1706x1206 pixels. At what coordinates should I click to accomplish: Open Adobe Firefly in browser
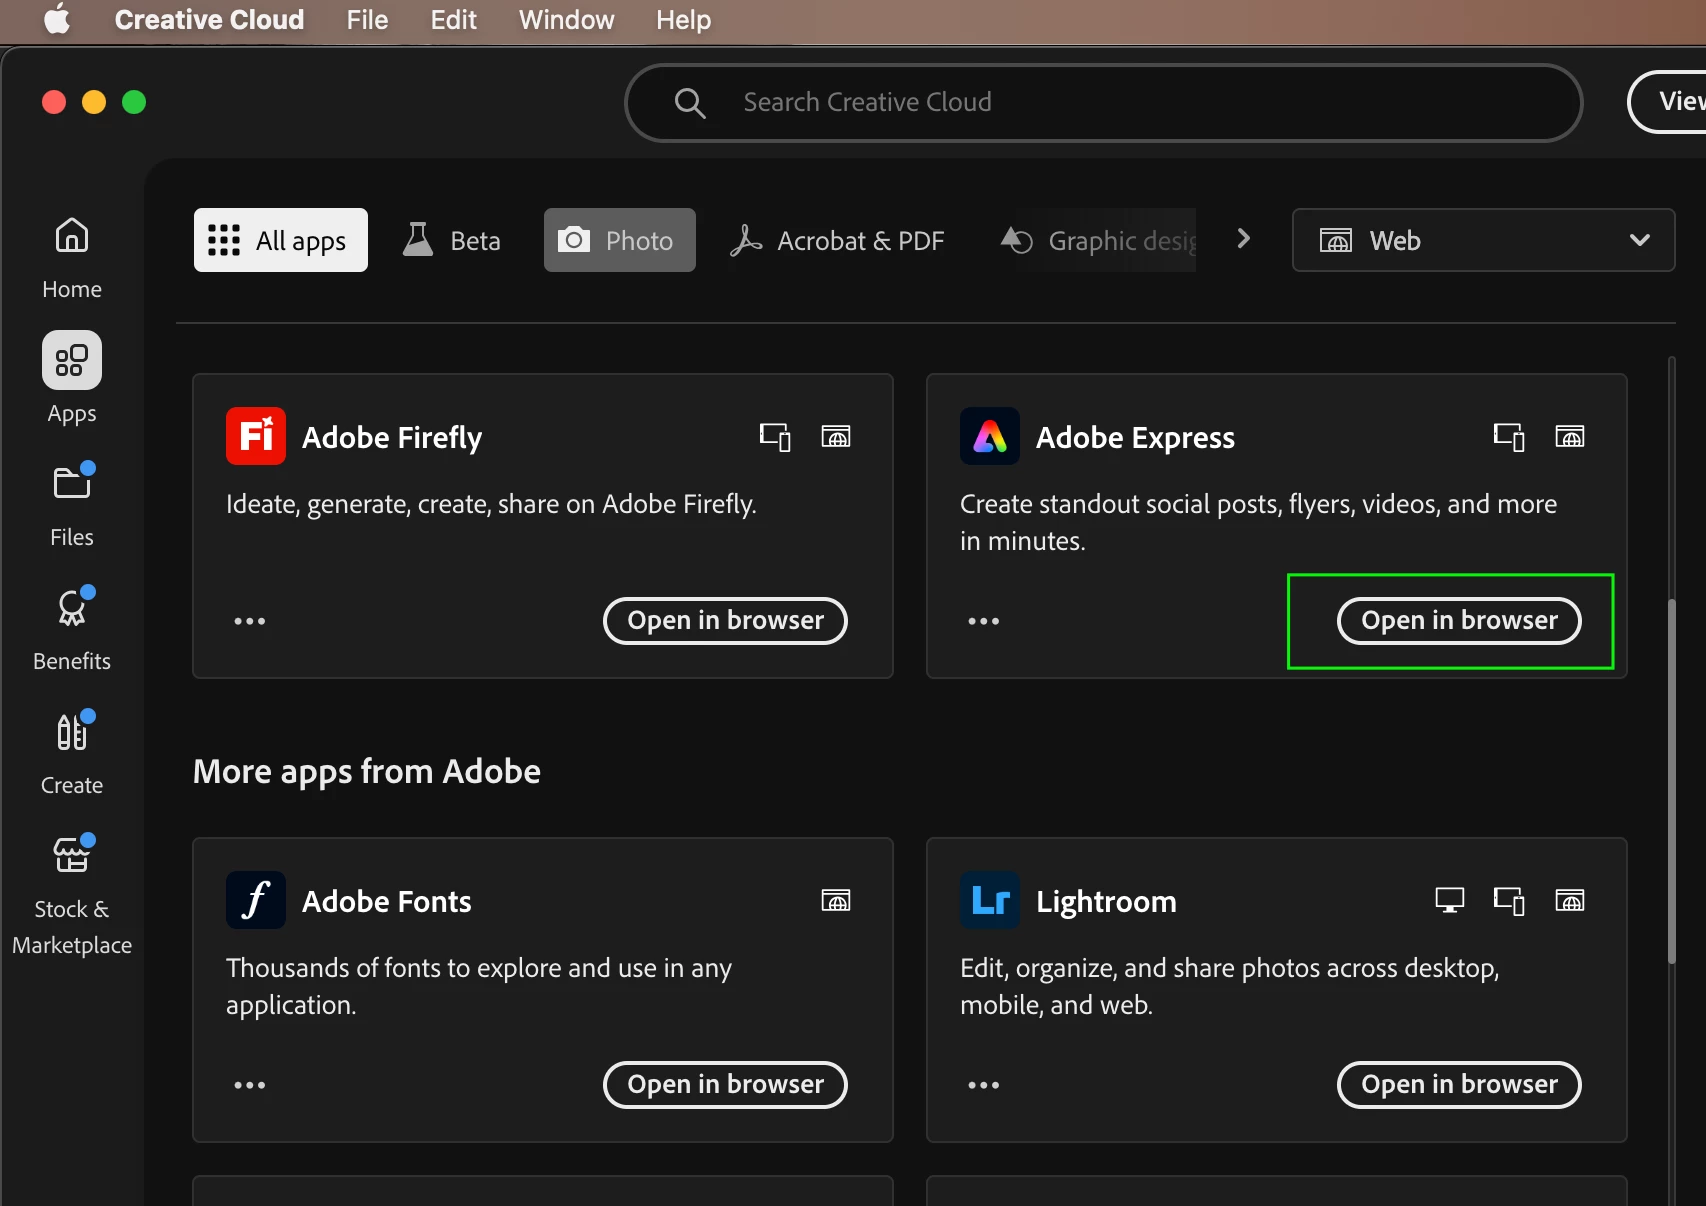tap(725, 621)
